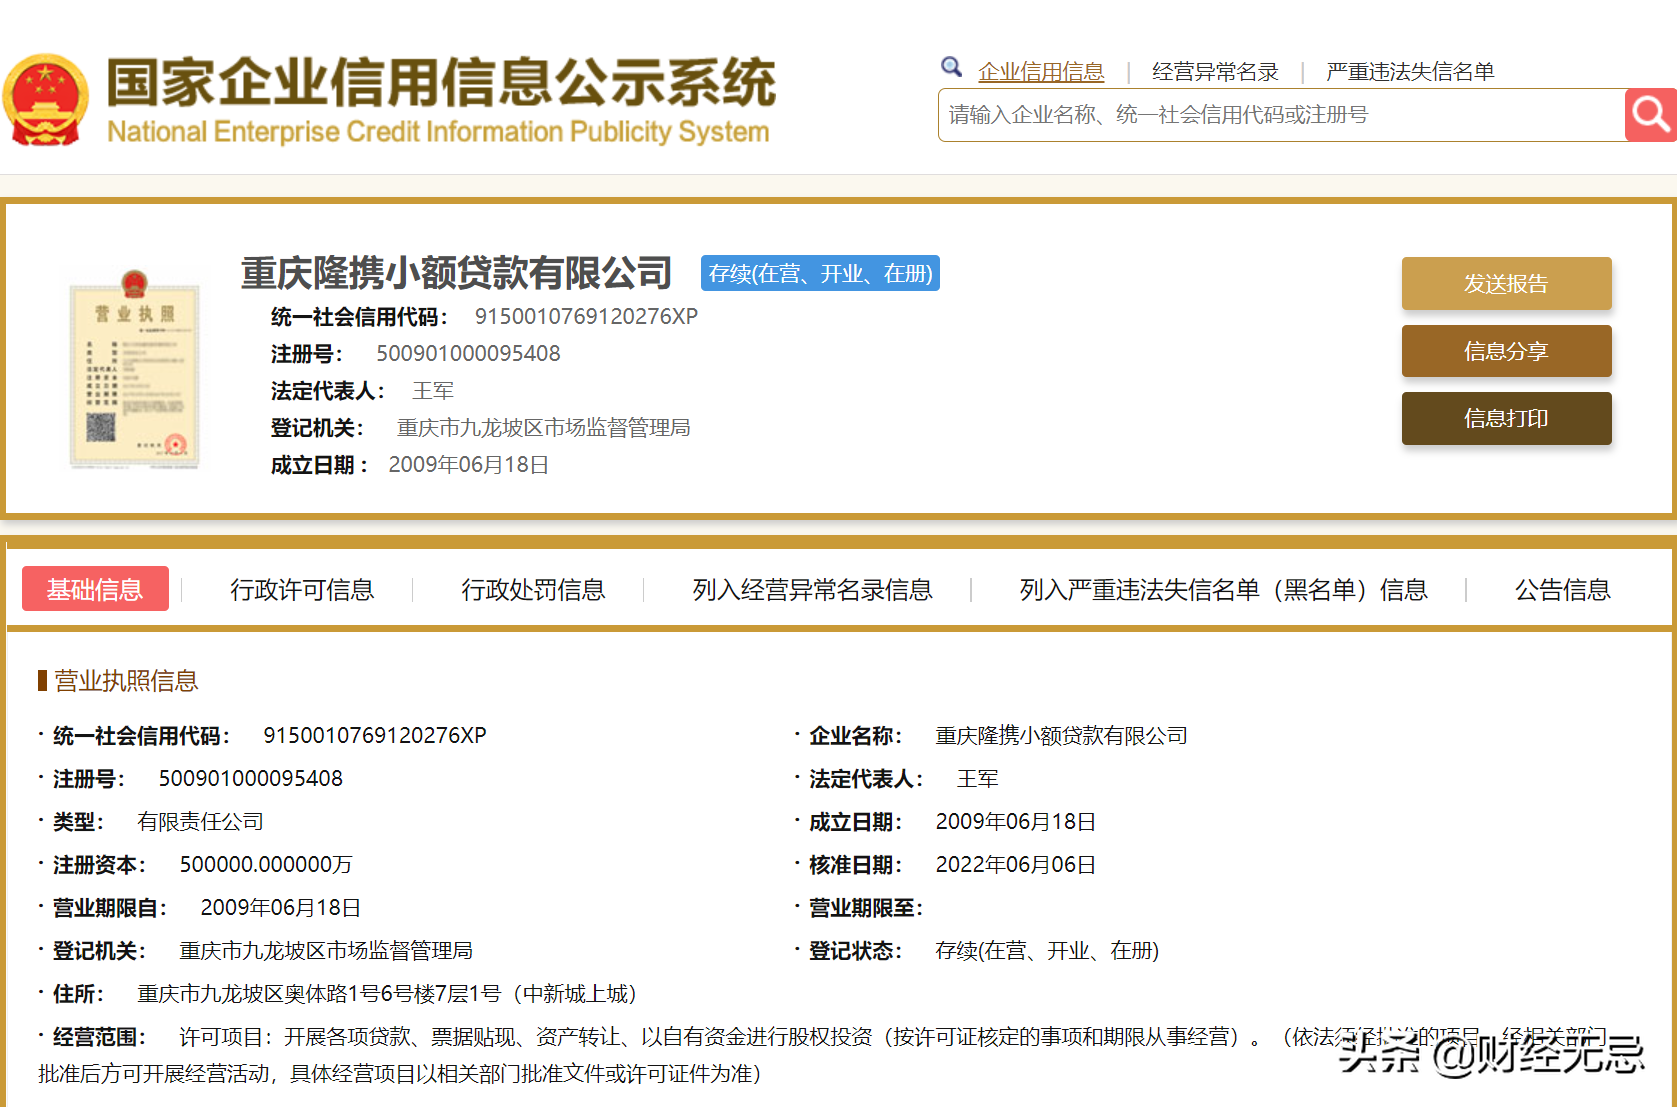Switch to the 行政许可信息 tab
Image resolution: width=1677 pixels, height=1107 pixels.
pyautogui.click(x=302, y=590)
